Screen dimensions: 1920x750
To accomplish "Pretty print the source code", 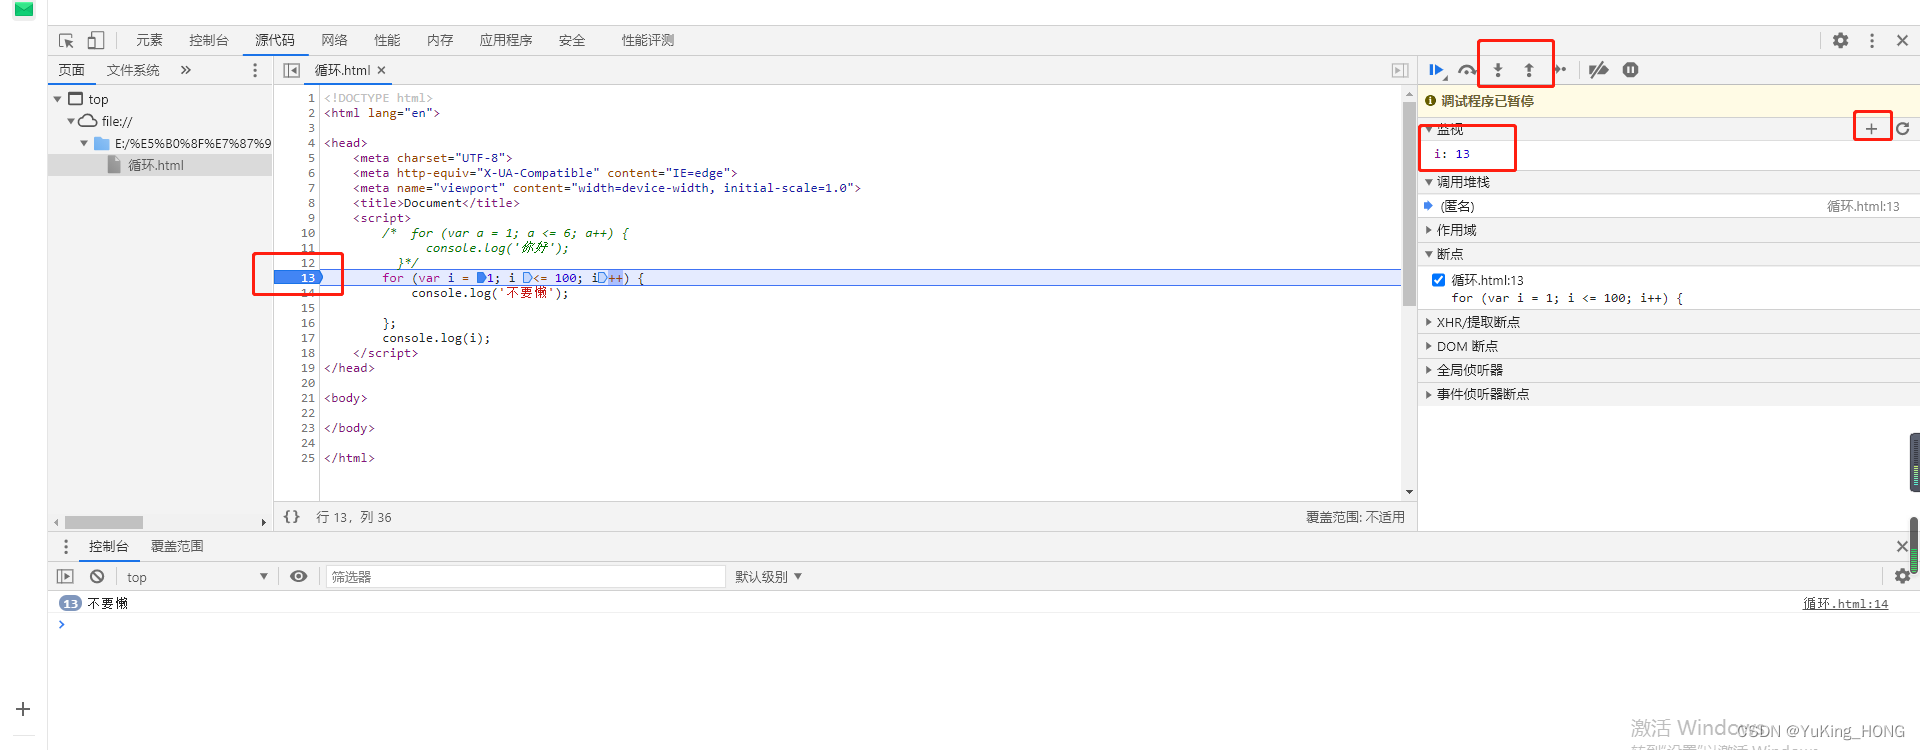I will coord(292,517).
